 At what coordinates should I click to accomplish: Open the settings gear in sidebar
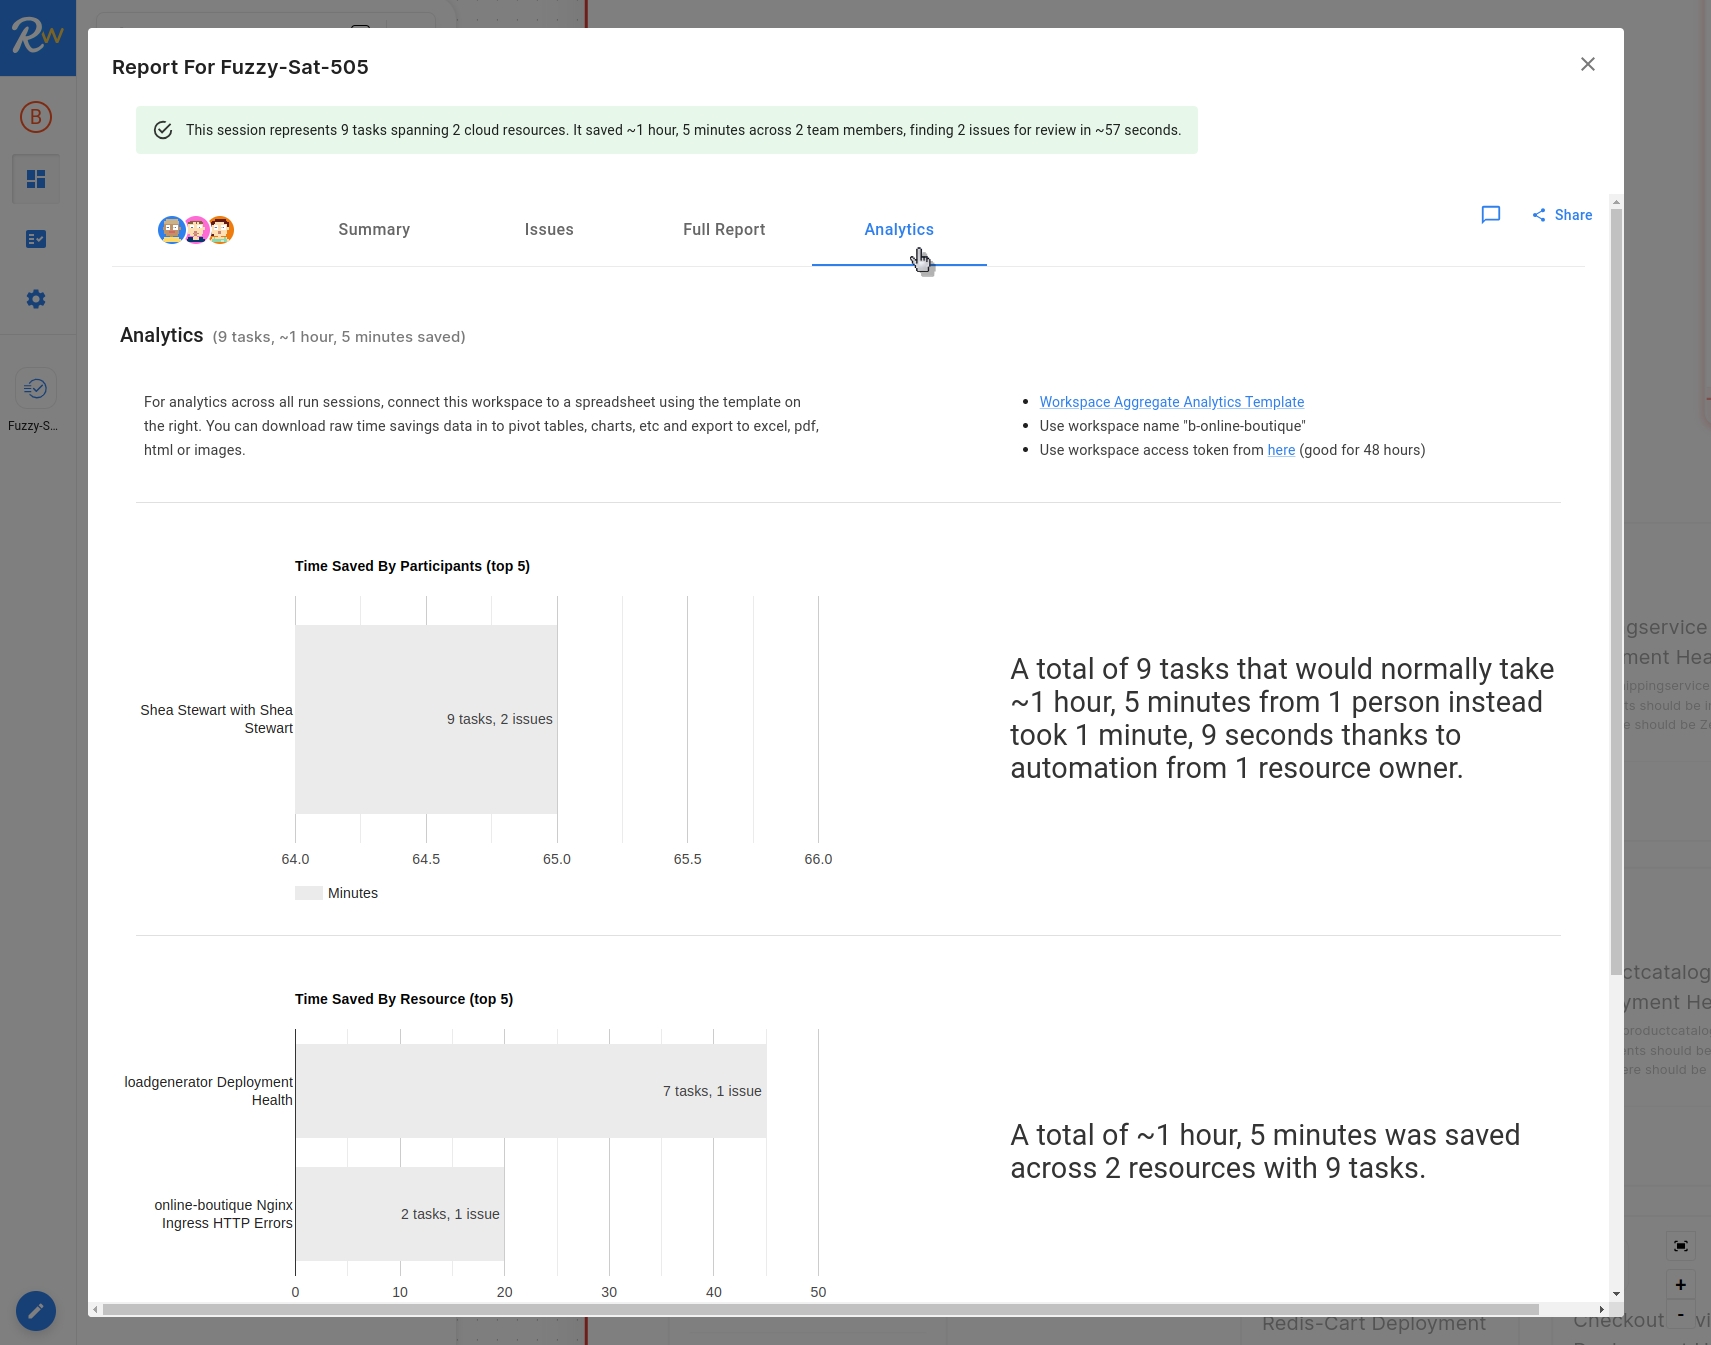[x=36, y=299]
